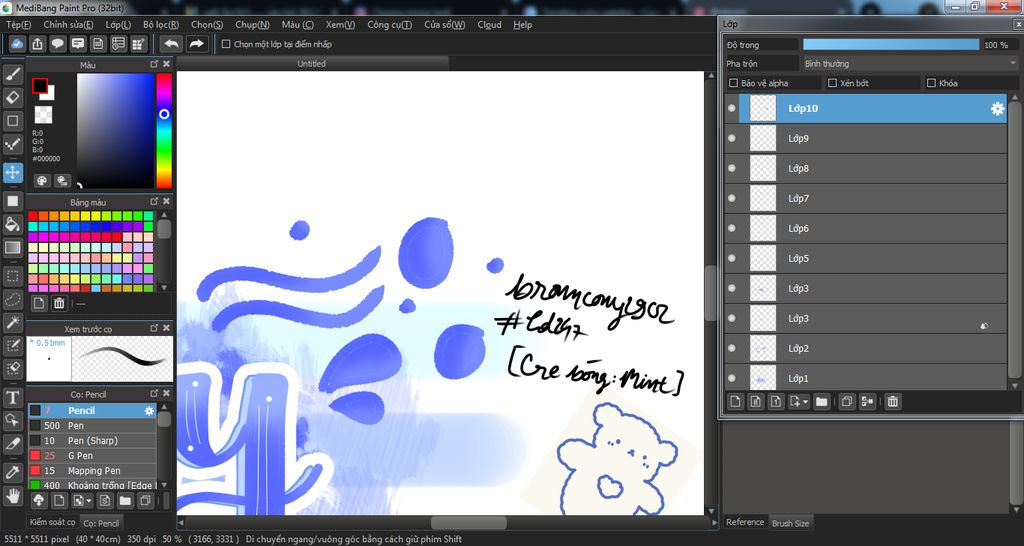Open the 'Pha trộn' blend mode dropdown
The width and height of the screenshot is (1024, 546).
point(910,63)
